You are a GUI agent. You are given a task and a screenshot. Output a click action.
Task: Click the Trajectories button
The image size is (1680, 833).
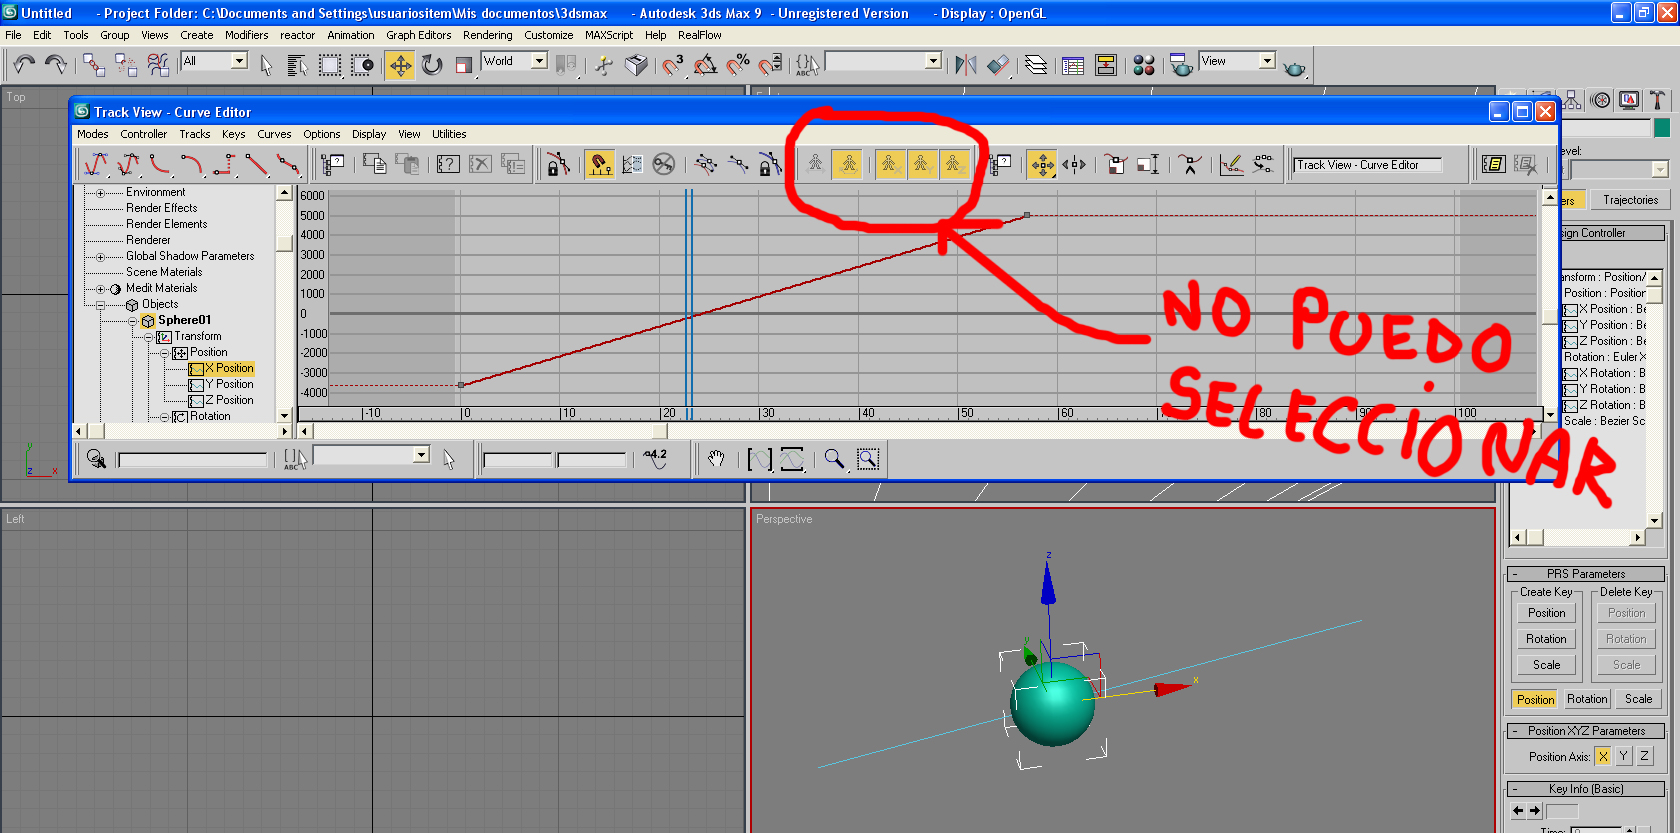point(1630,200)
